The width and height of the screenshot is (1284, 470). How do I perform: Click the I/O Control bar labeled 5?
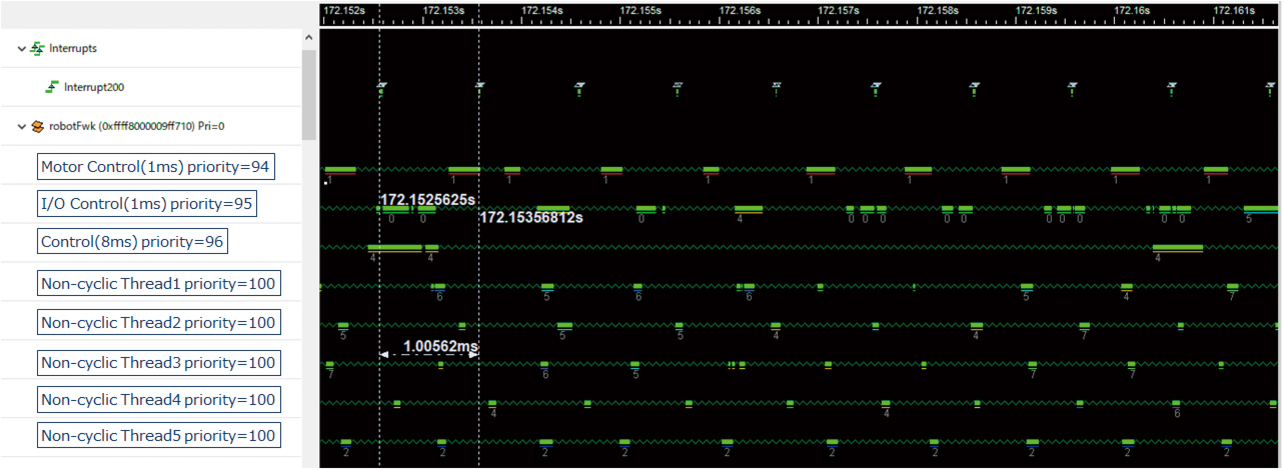[x=1261, y=209]
